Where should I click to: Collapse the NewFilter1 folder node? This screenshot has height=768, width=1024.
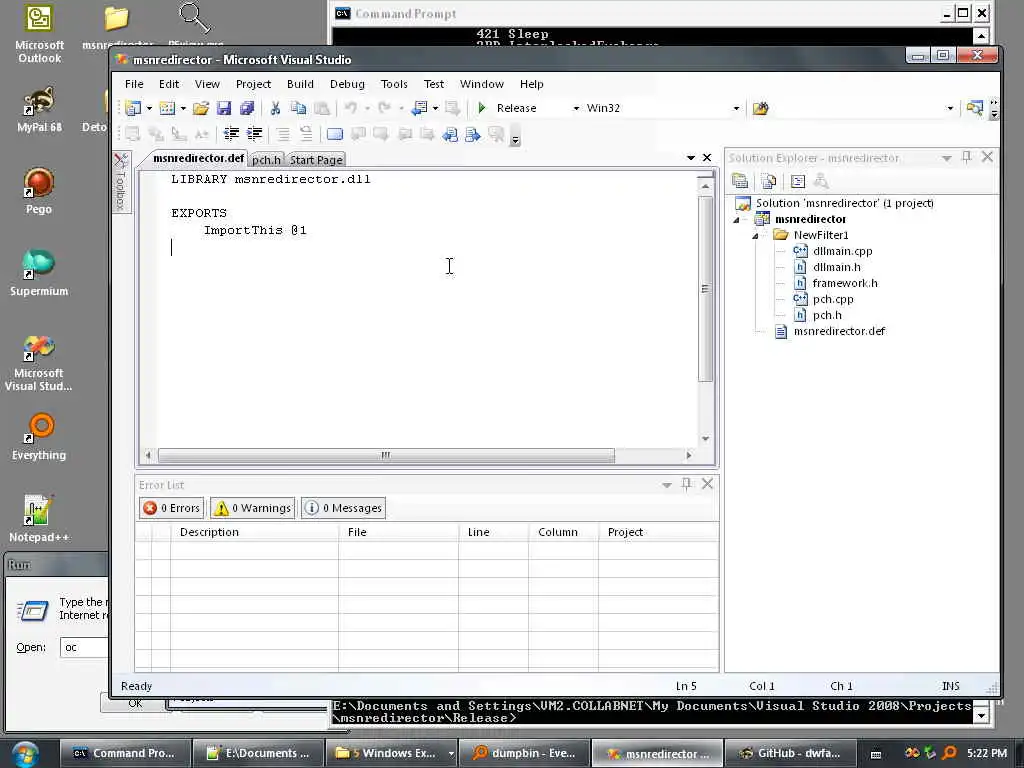coord(756,236)
